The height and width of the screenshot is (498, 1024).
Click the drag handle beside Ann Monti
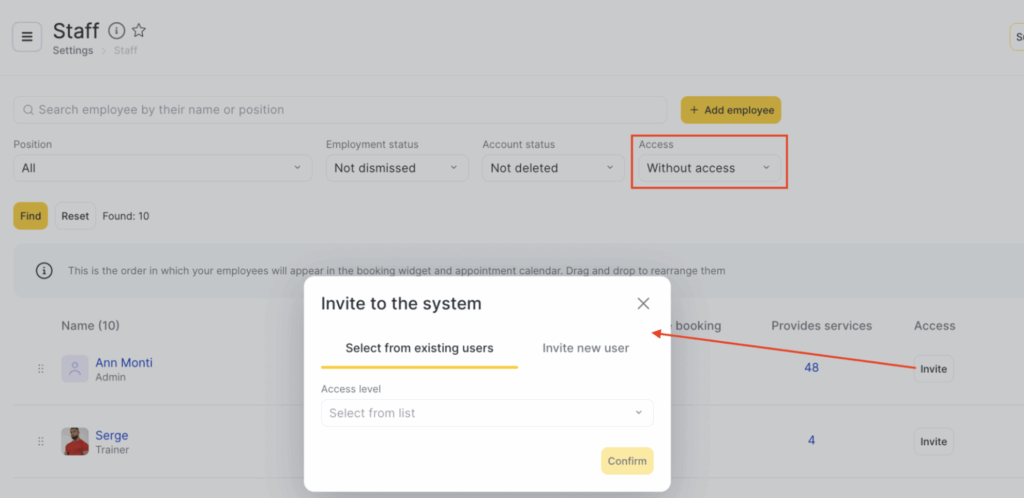40,369
